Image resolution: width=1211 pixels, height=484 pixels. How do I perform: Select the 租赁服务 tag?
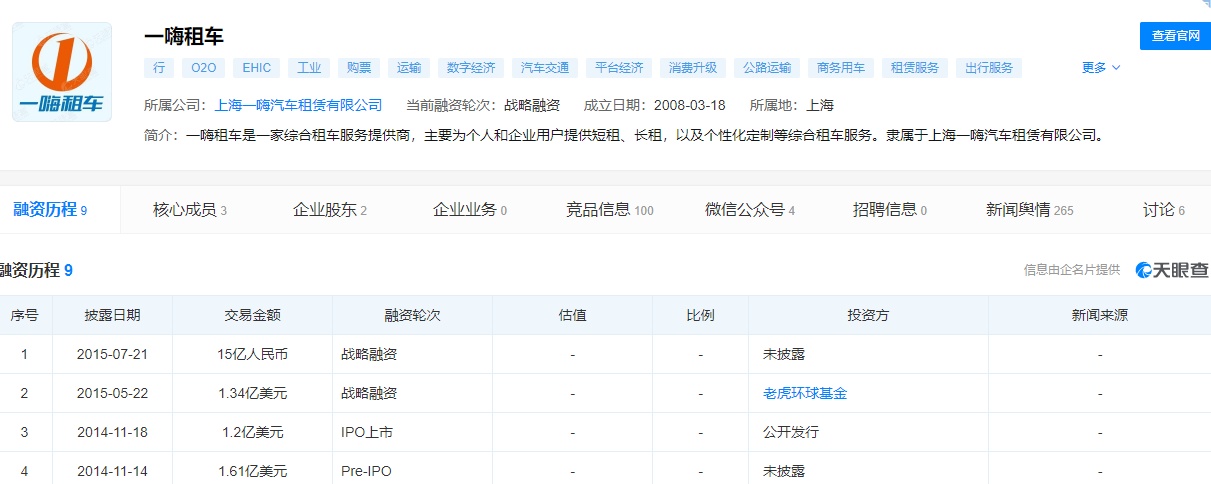coord(915,68)
